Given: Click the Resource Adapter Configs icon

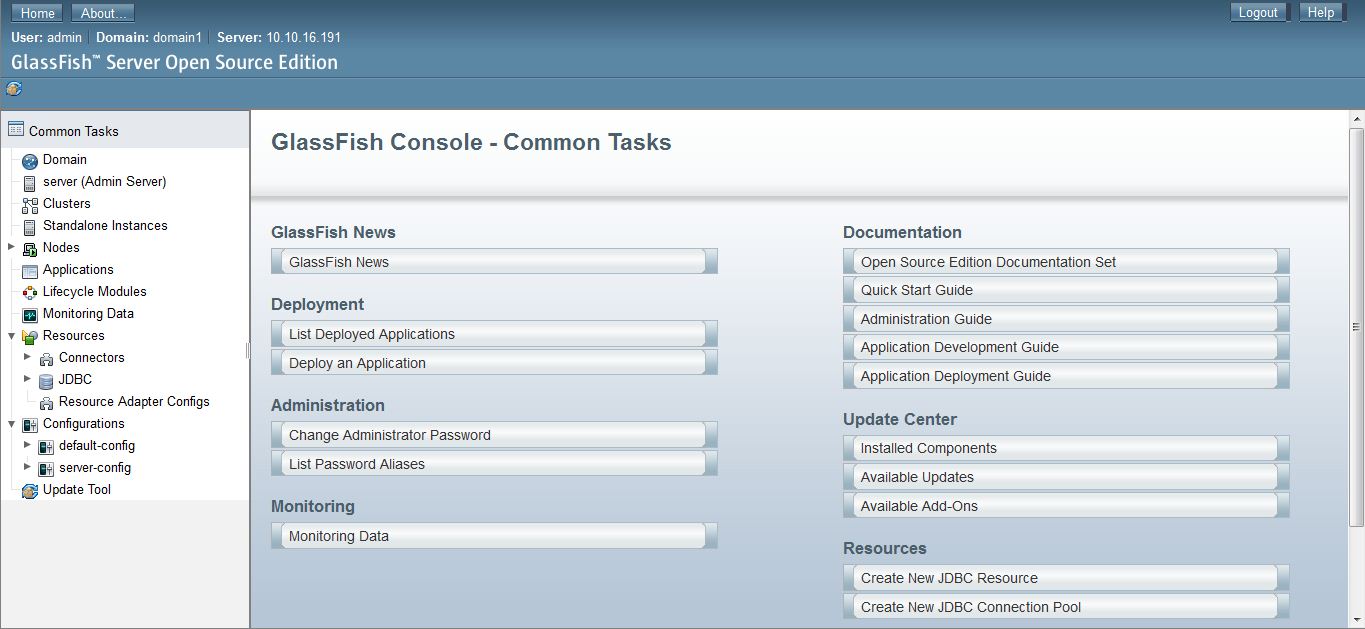Looking at the screenshot, I should tap(46, 402).
